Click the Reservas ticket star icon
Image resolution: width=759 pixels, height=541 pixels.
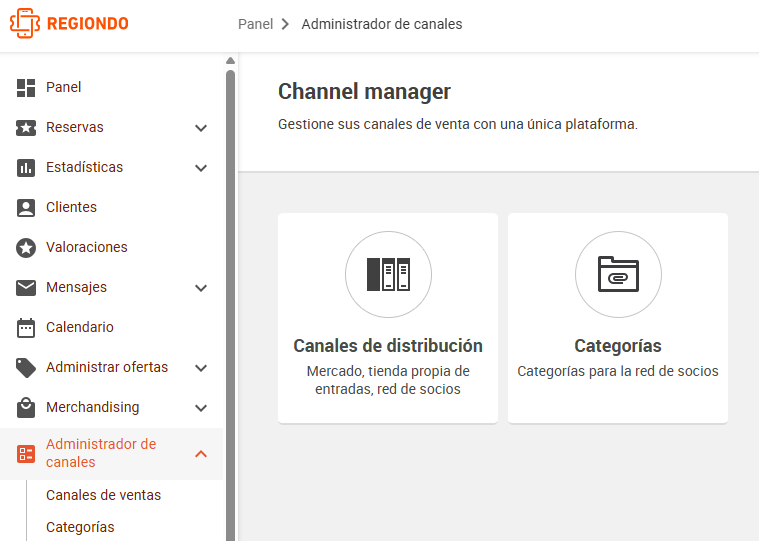[x=26, y=128]
